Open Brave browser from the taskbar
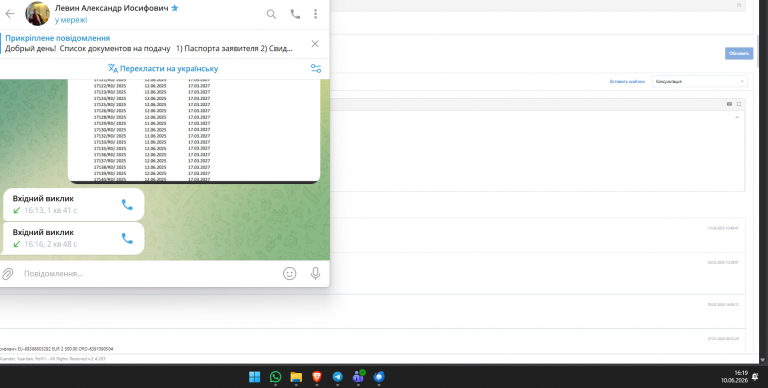Screen dimensions: 768x388 click(317, 377)
